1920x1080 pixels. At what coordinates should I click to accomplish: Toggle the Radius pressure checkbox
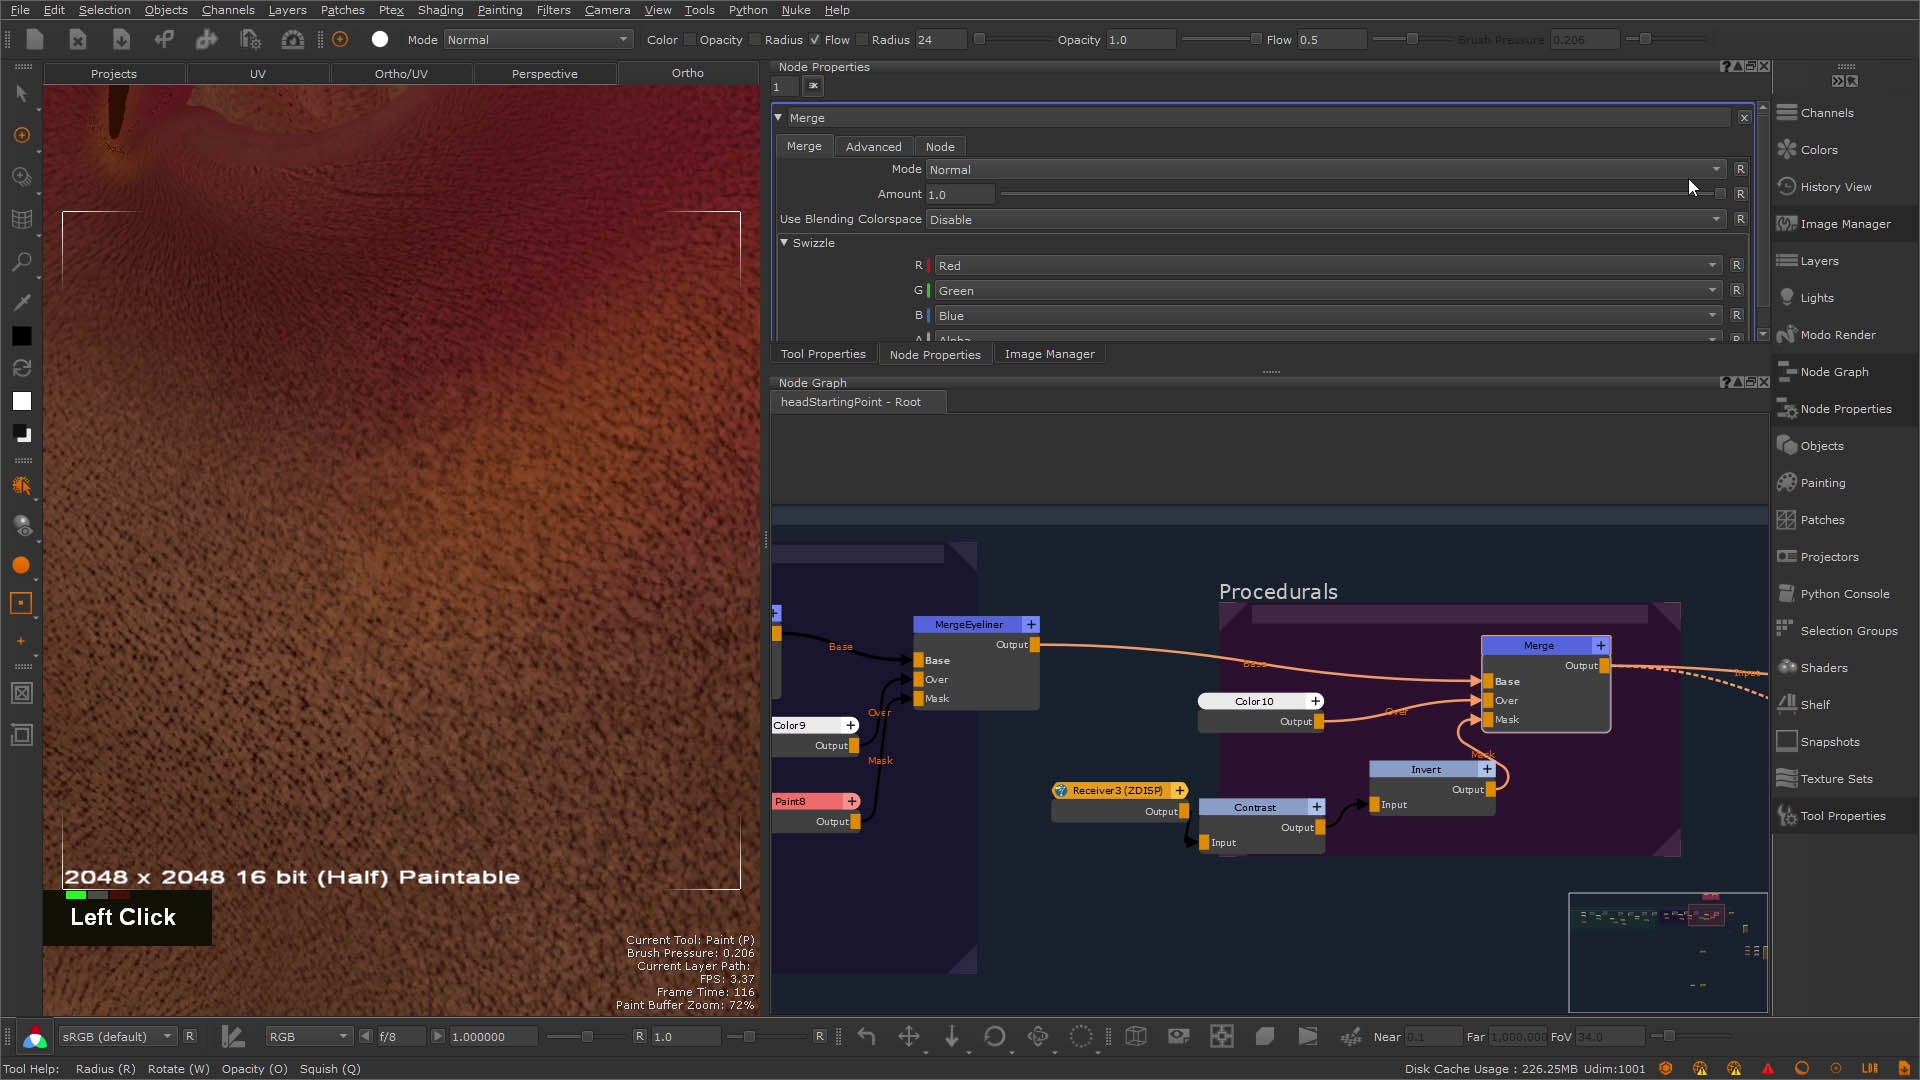(x=755, y=40)
